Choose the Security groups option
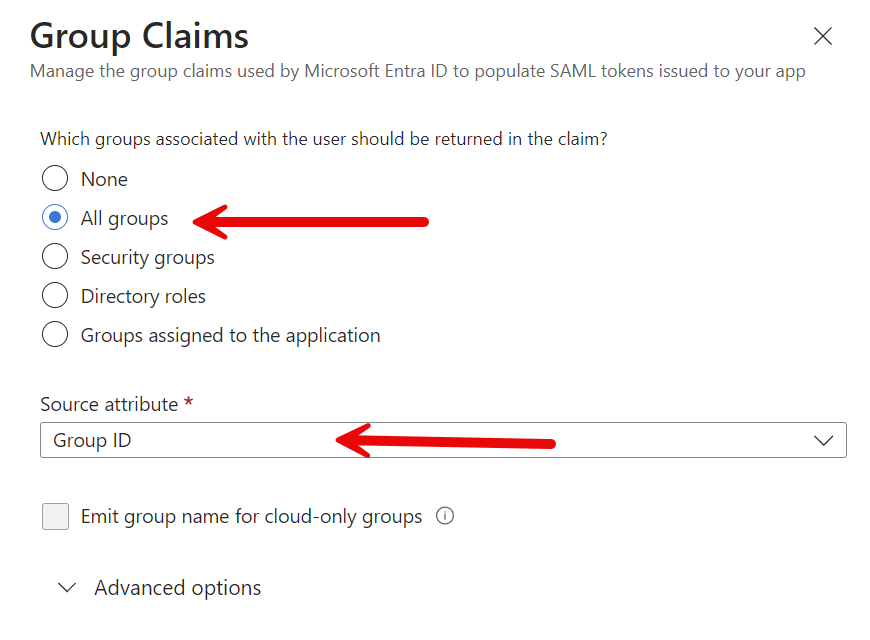The image size is (870, 640). point(55,256)
